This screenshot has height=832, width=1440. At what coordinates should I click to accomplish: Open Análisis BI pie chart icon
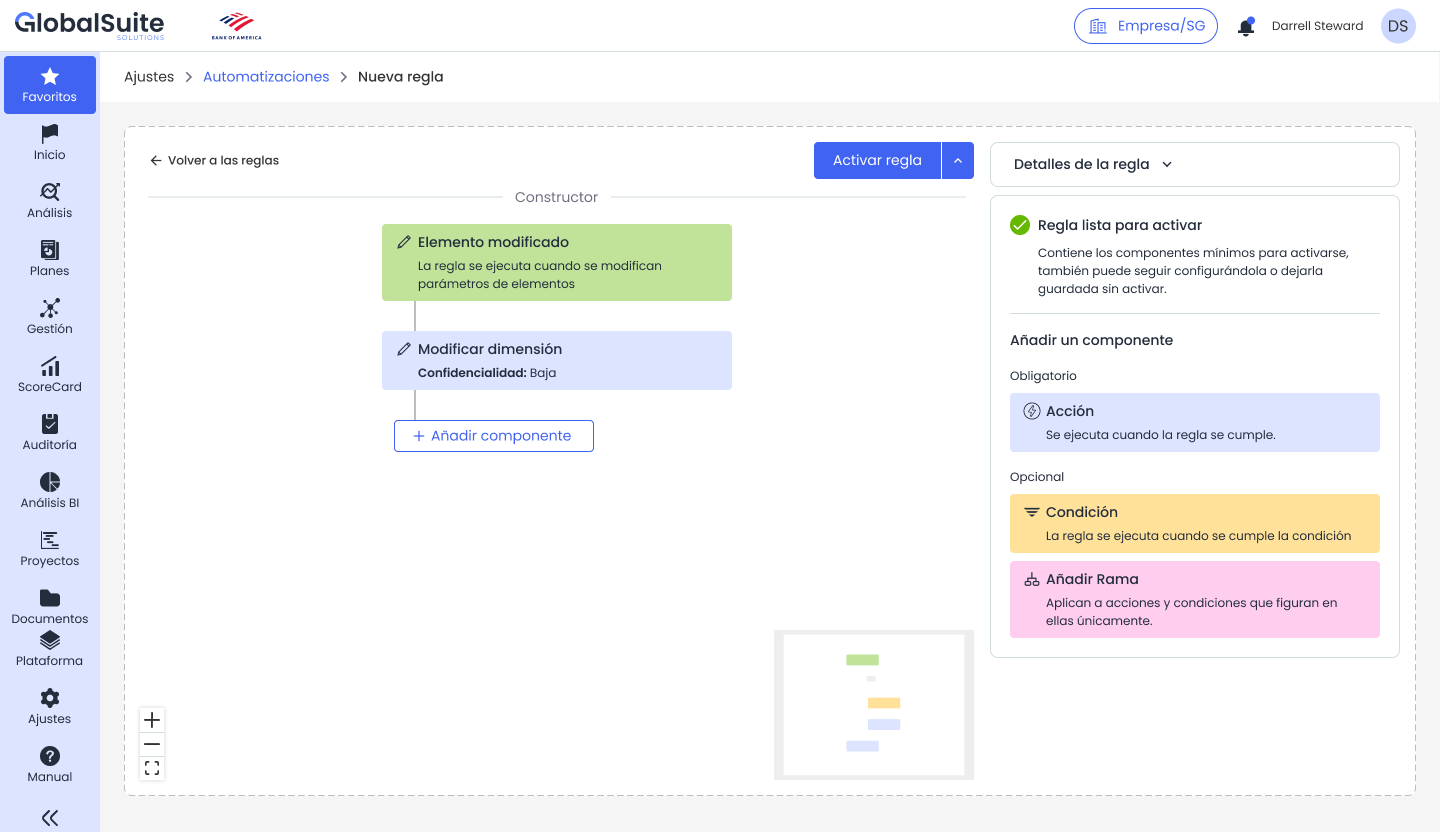(x=50, y=482)
